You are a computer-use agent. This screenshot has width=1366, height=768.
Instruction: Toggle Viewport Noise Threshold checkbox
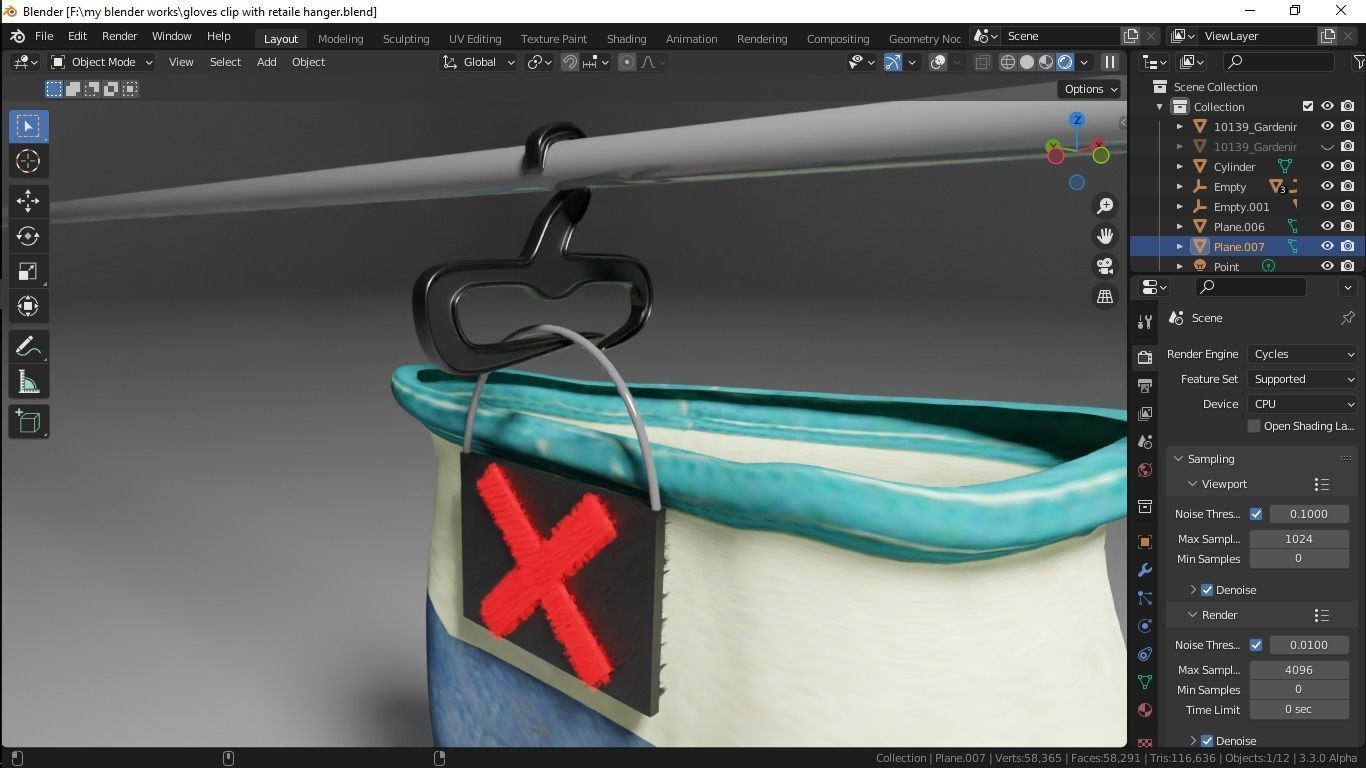click(1256, 514)
